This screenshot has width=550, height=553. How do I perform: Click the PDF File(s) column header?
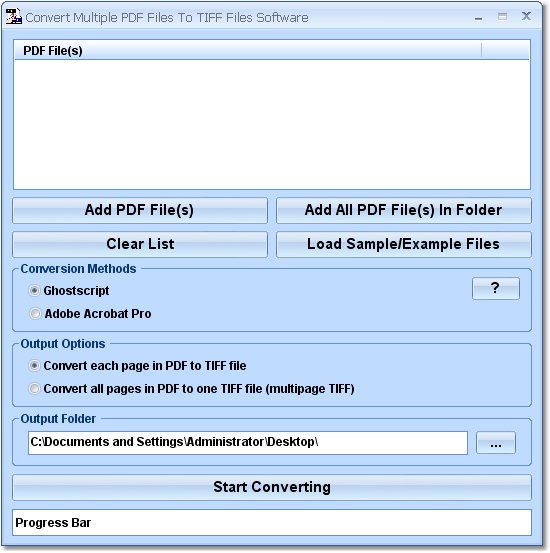click(248, 50)
